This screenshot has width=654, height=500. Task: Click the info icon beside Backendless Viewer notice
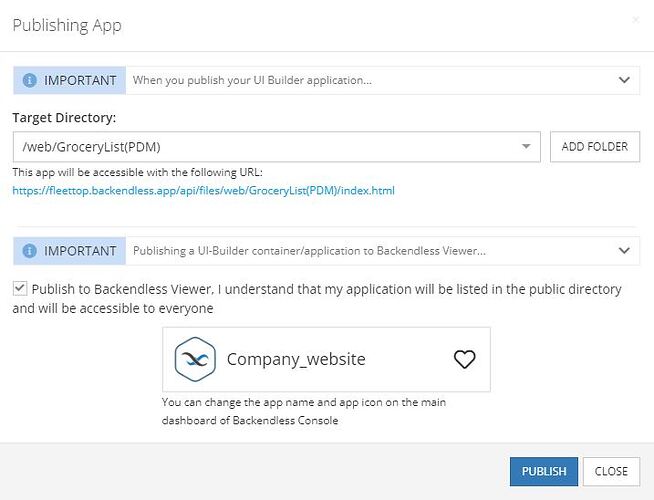[x=29, y=251]
